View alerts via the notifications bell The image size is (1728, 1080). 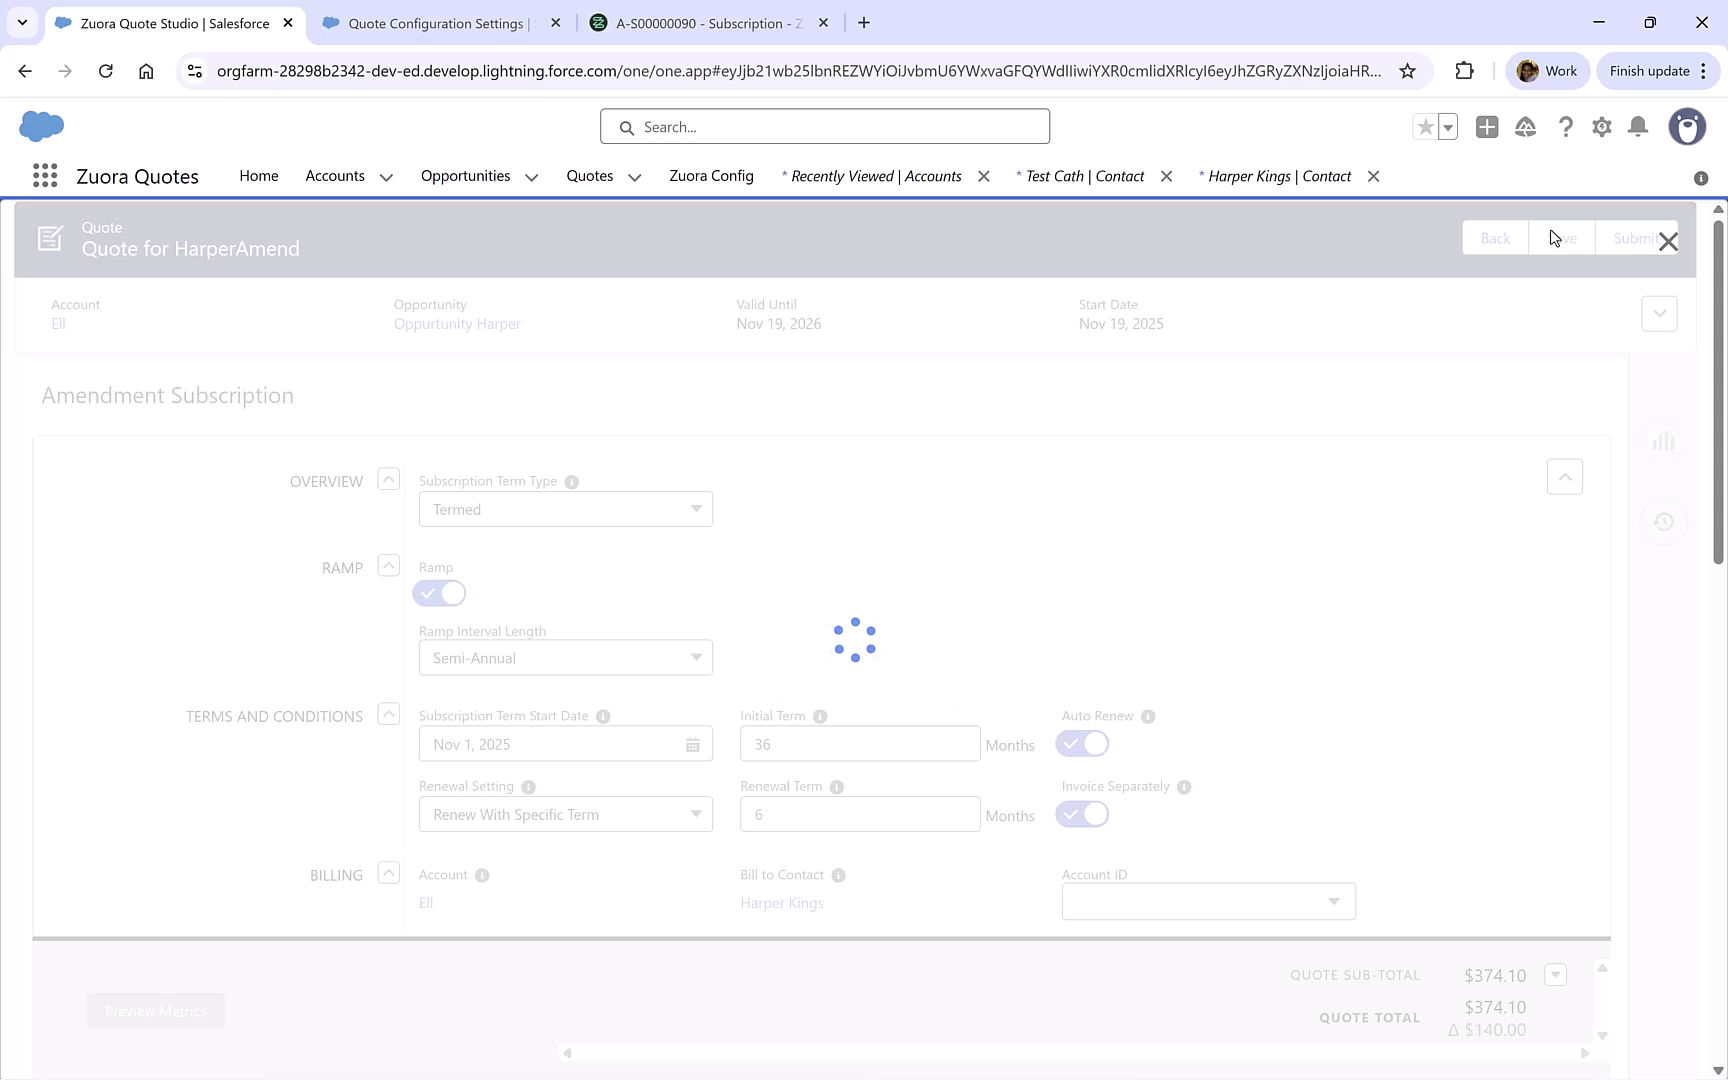click(1638, 127)
